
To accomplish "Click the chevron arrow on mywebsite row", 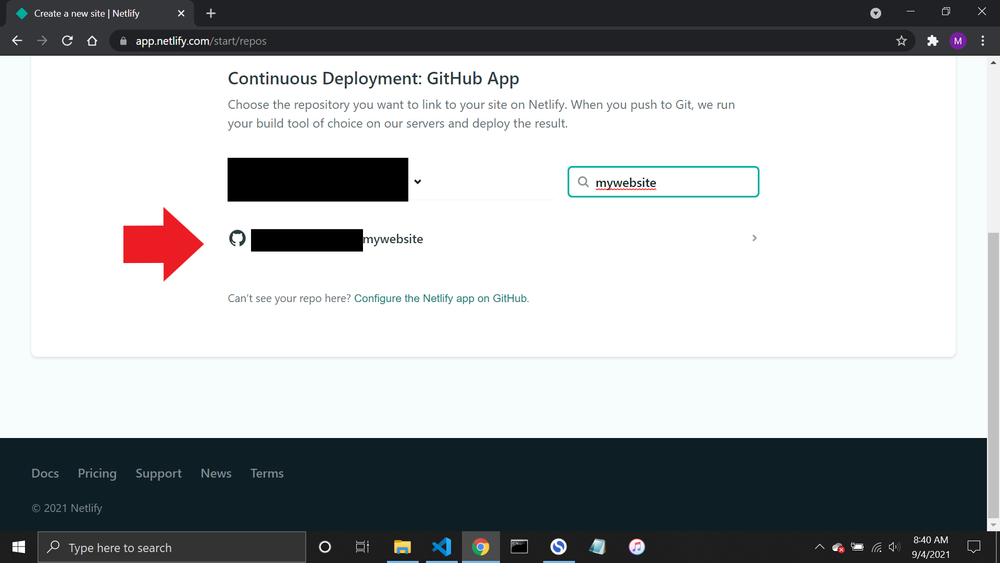I will click(754, 238).
